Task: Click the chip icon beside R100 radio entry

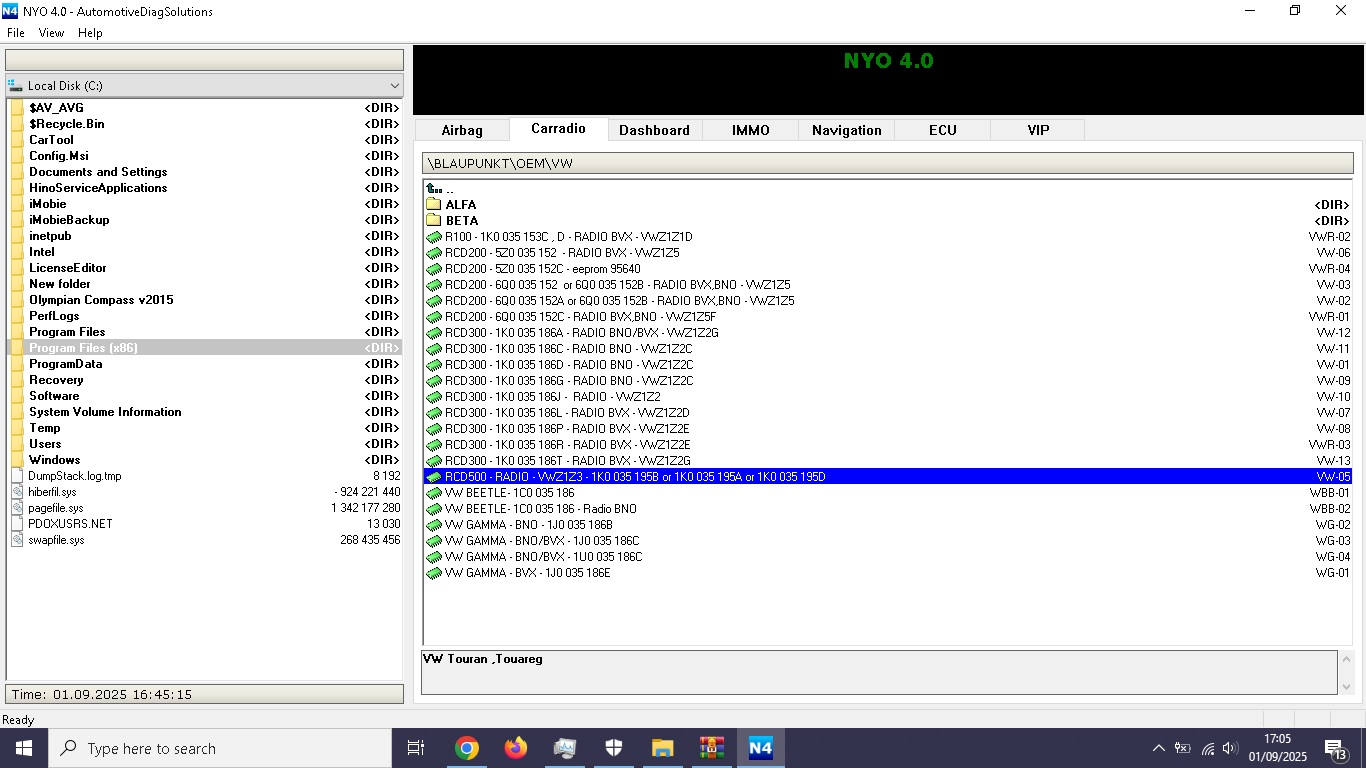Action: (433, 237)
